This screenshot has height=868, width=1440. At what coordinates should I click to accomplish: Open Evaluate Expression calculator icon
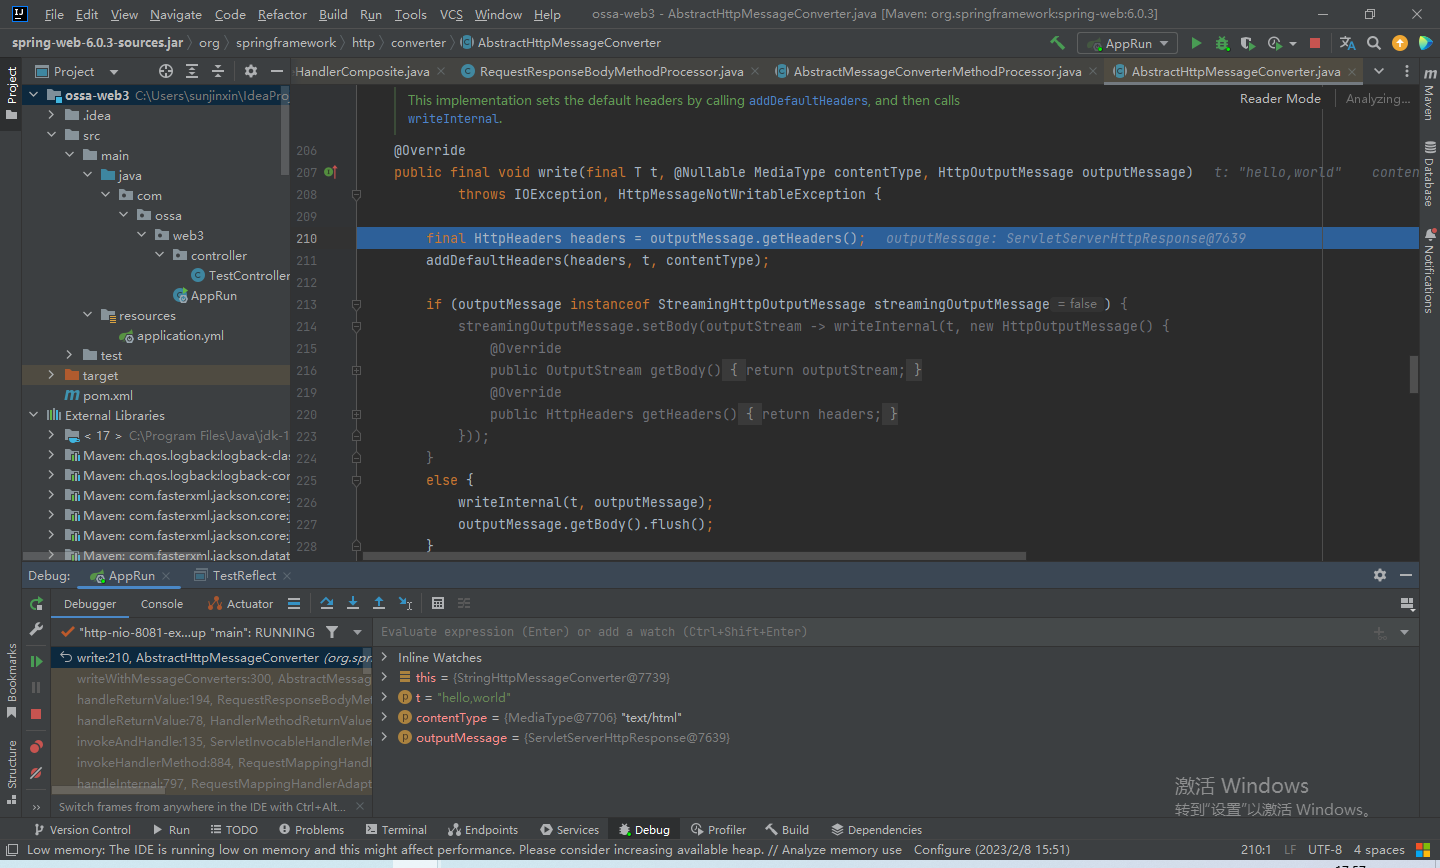[x=438, y=603]
